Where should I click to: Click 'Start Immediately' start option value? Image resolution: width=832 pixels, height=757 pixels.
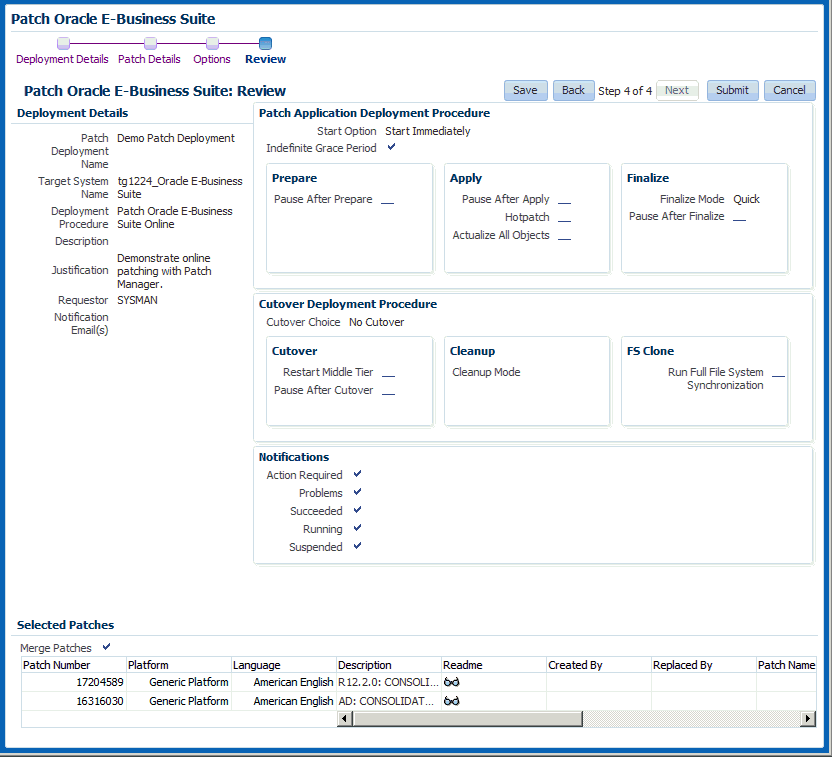coord(428,131)
